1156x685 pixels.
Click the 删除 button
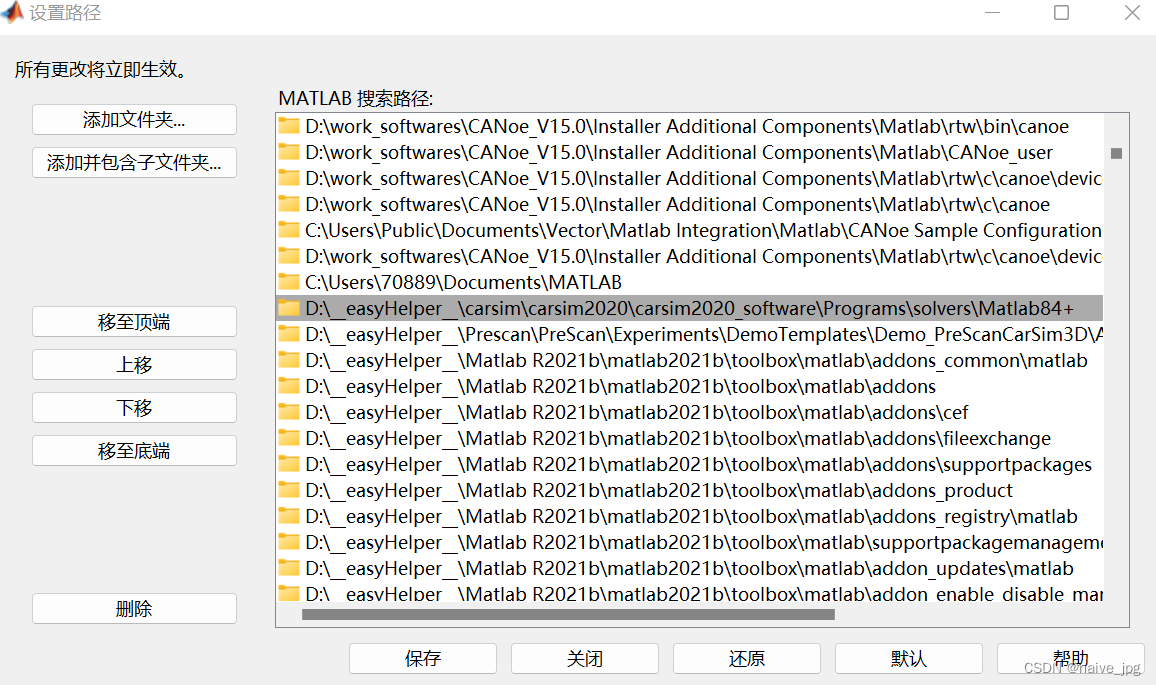pyautogui.click(x=134, y=608)
